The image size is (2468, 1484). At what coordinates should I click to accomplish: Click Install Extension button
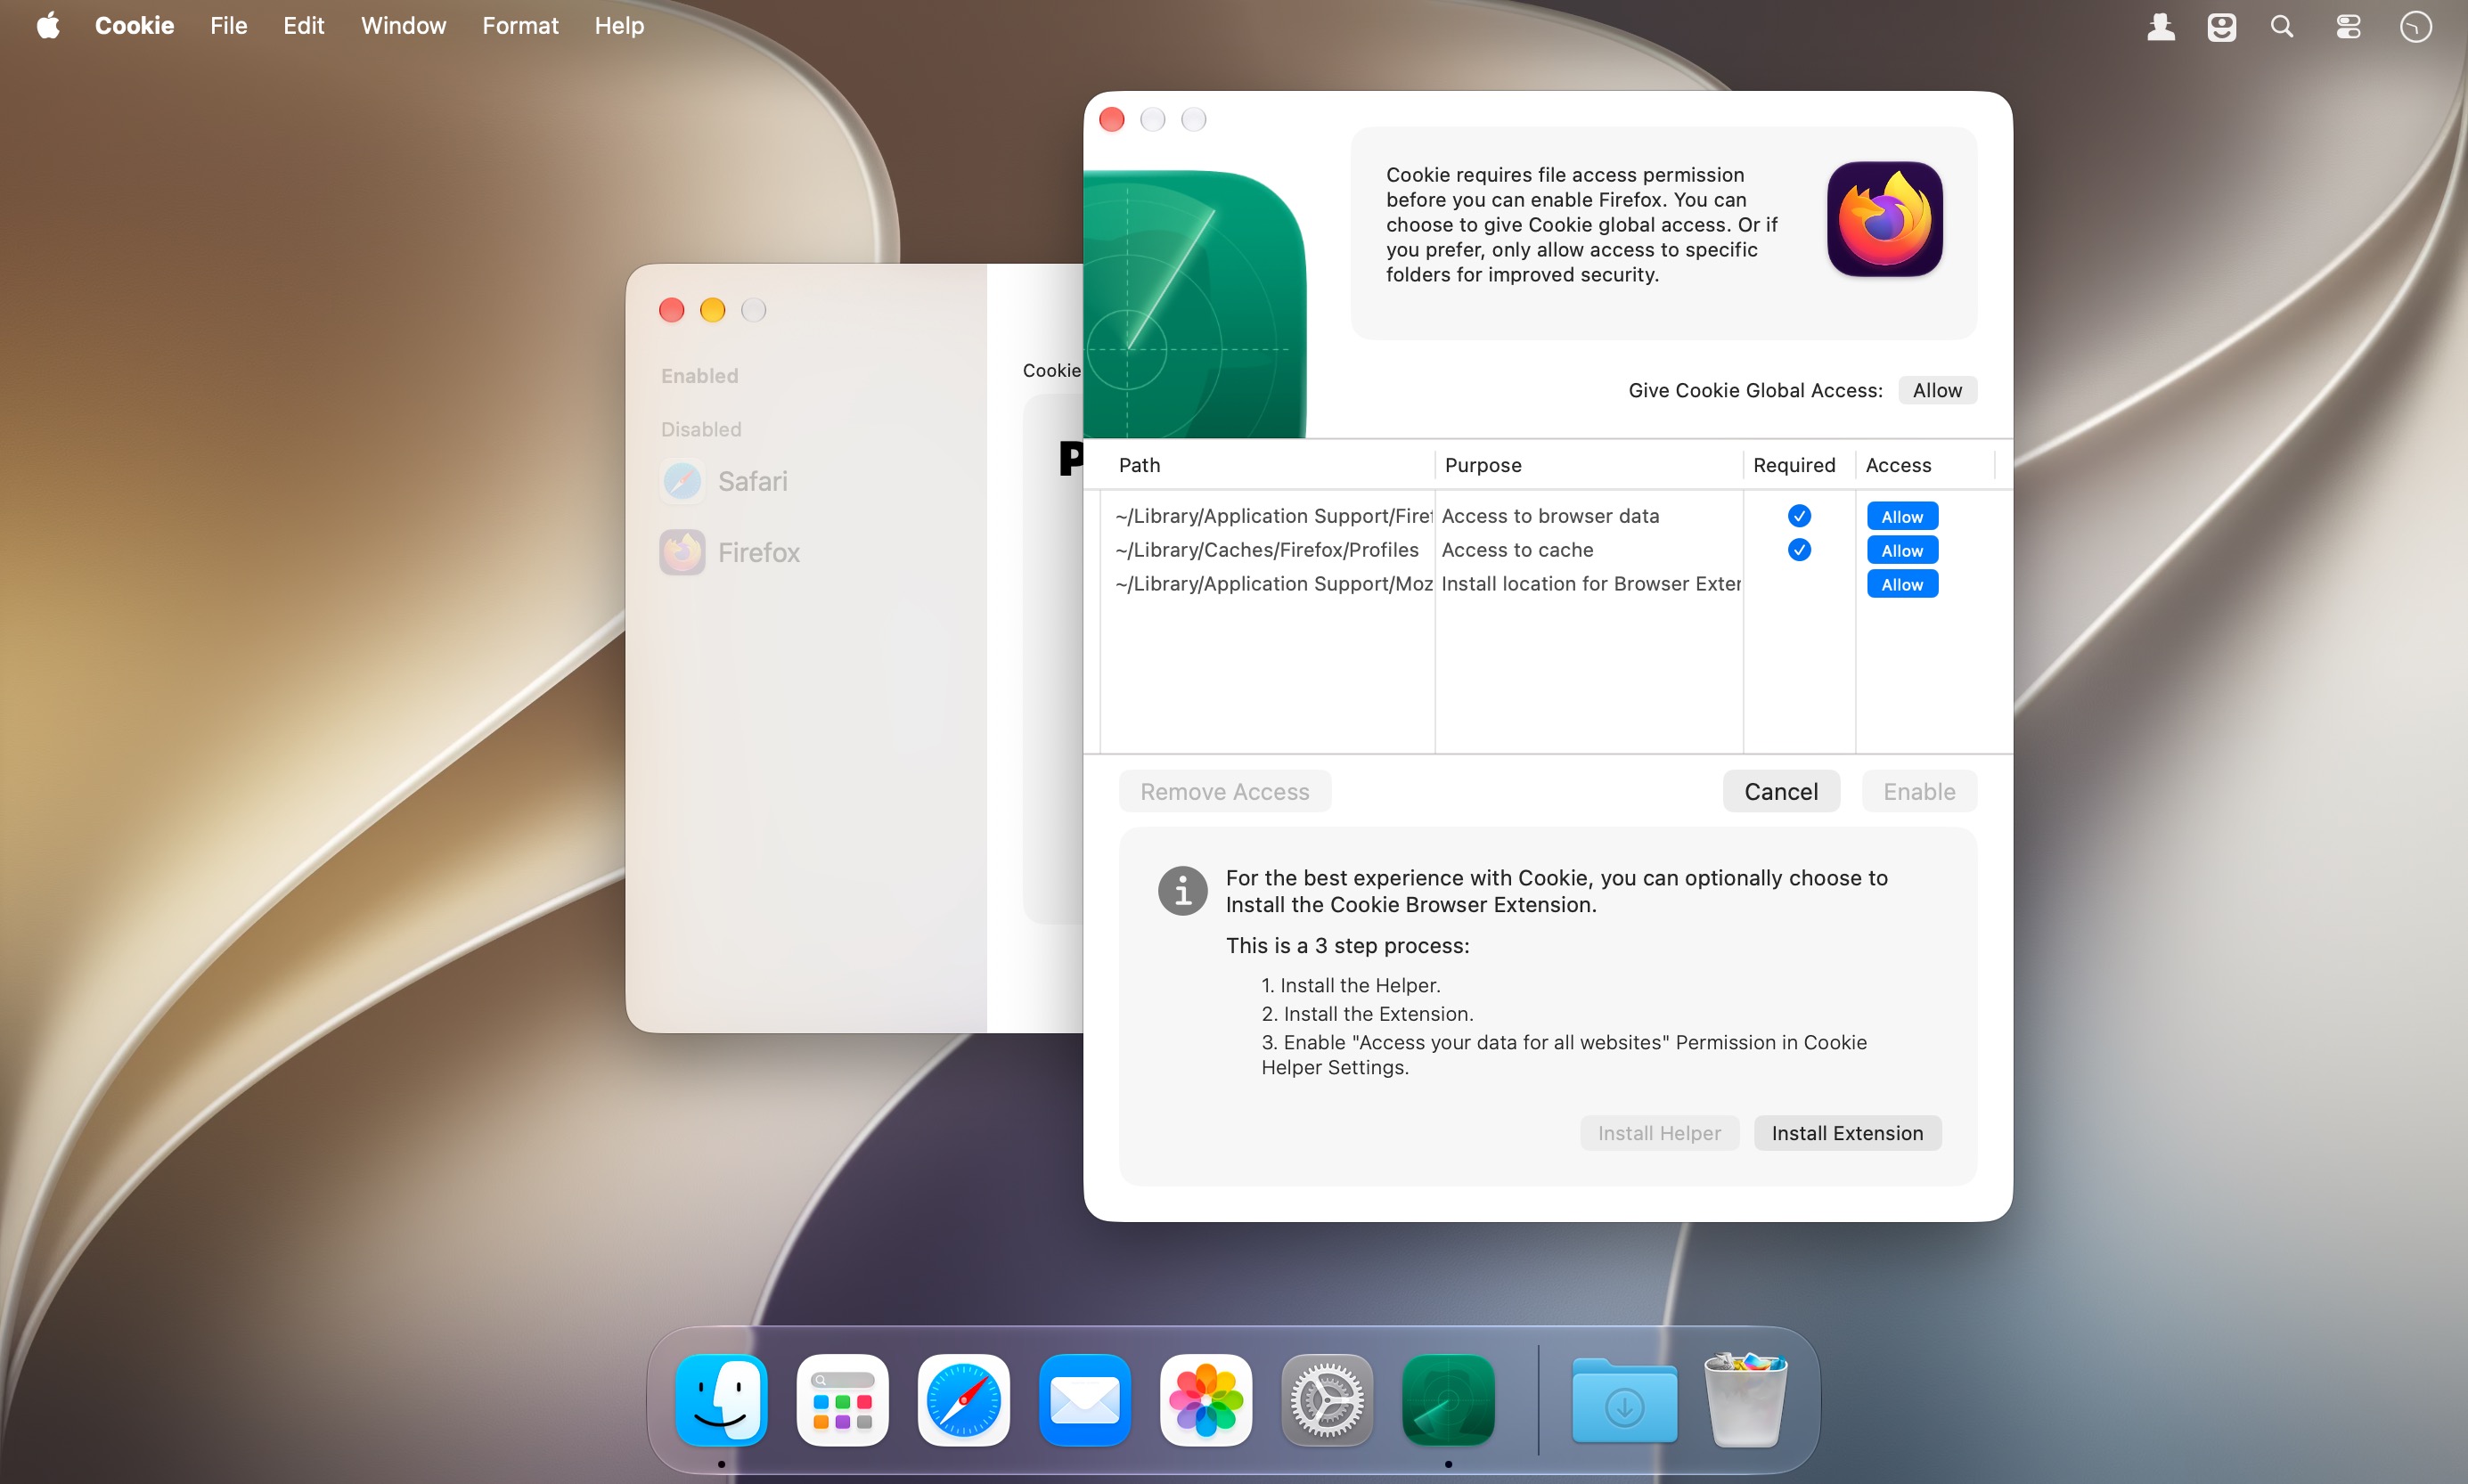(1847, 1133)
